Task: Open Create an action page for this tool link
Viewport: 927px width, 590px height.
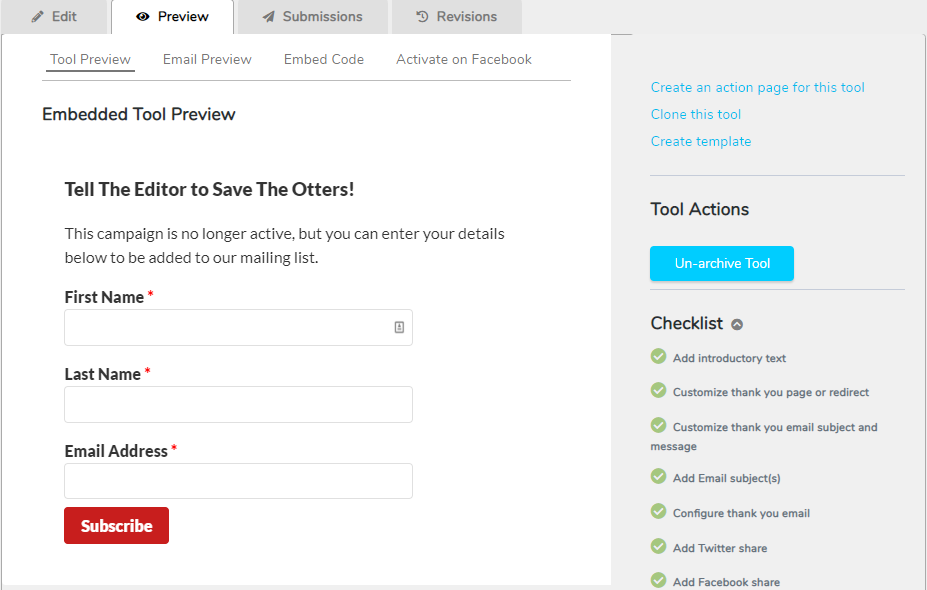Action: click(x=757, y=87)
